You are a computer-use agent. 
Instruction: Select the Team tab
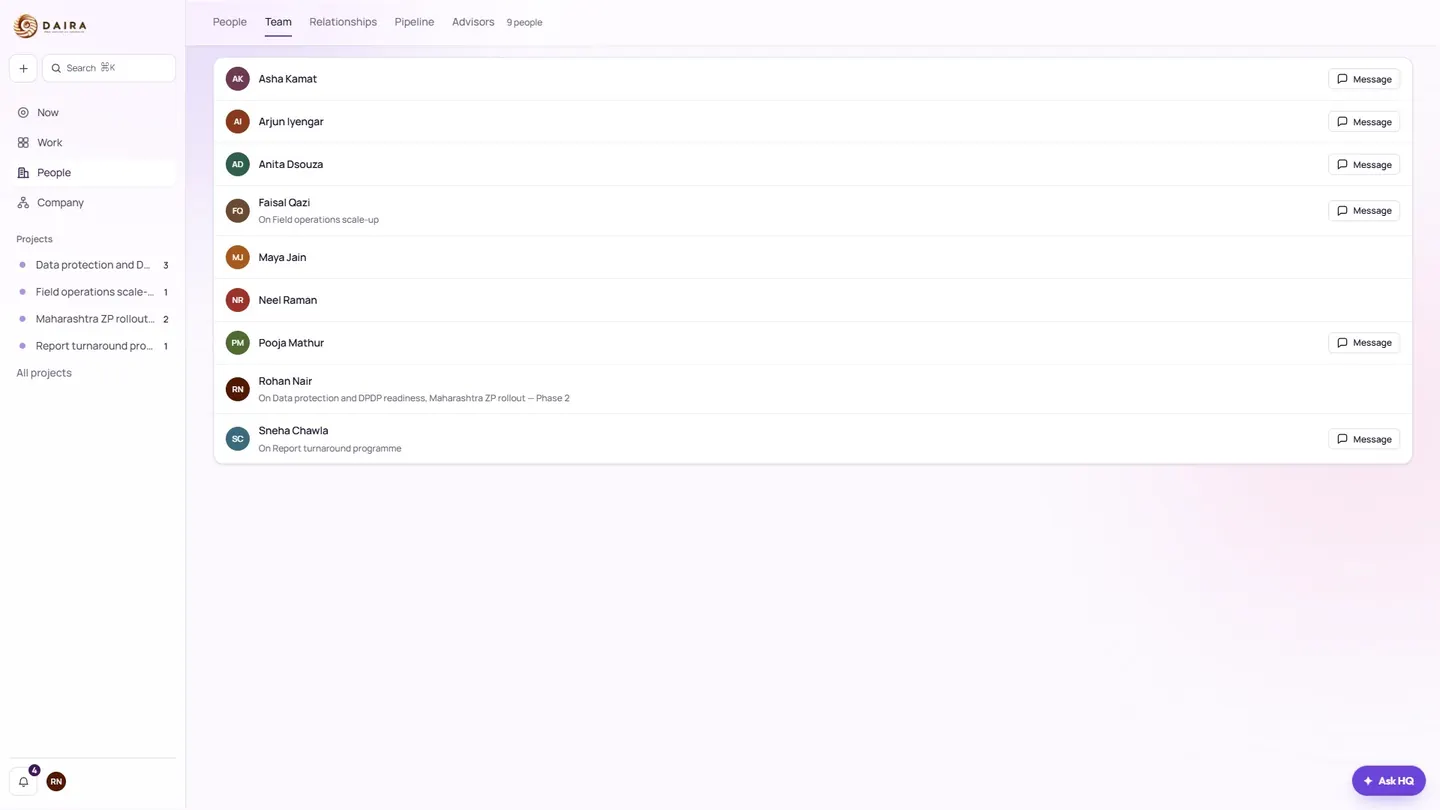[278, 22]
